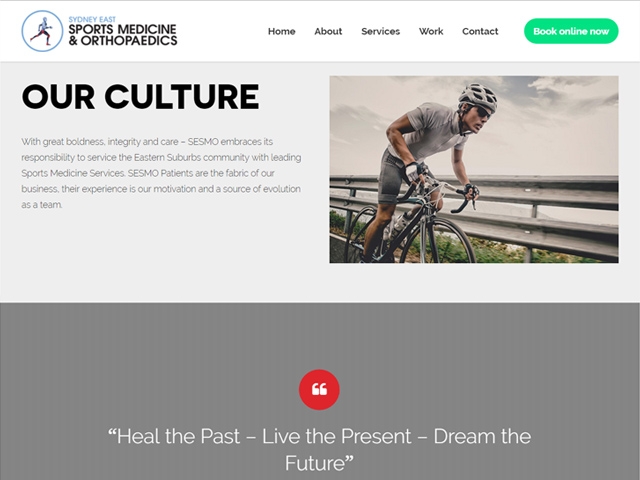This screenshot has width=640, height=480.
Task: Select Work in the navigation bar
Action: pos(431,31)
